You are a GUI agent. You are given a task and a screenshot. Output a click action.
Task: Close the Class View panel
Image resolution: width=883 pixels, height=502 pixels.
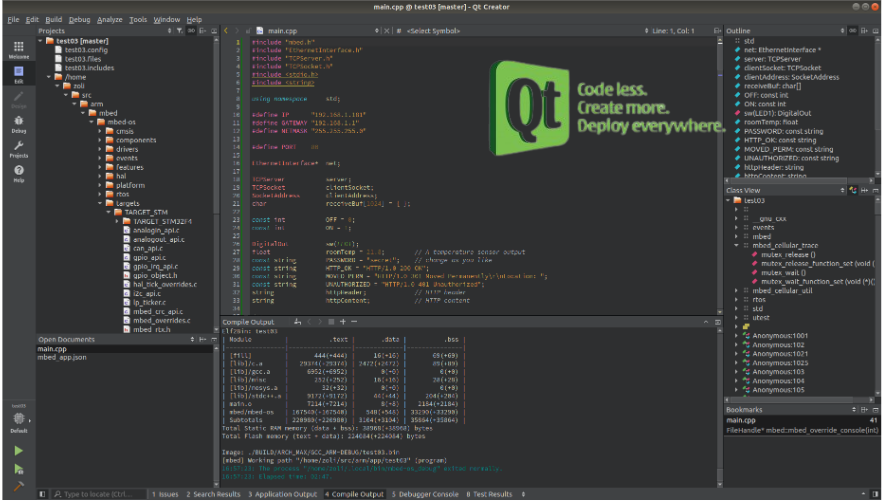[x=876, y=190]
